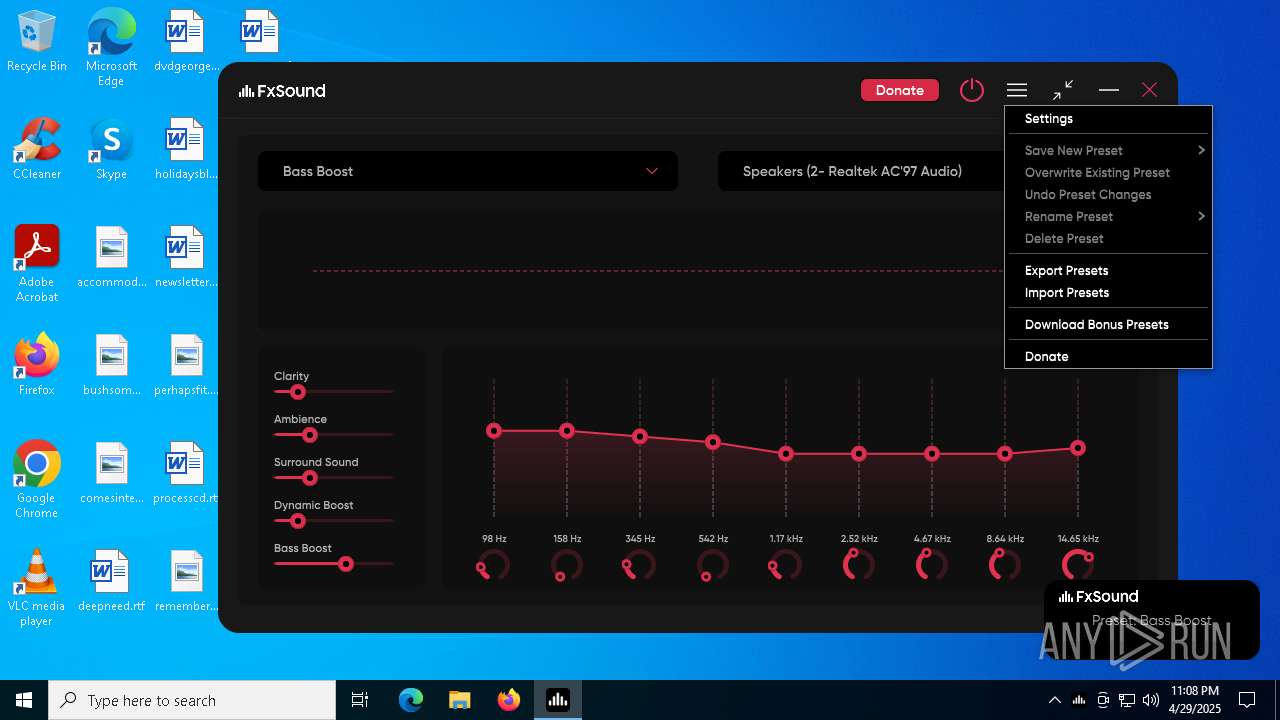
Task: Click the 14.65 kHz EQ band point
Action: click(x=1078, y=448)
